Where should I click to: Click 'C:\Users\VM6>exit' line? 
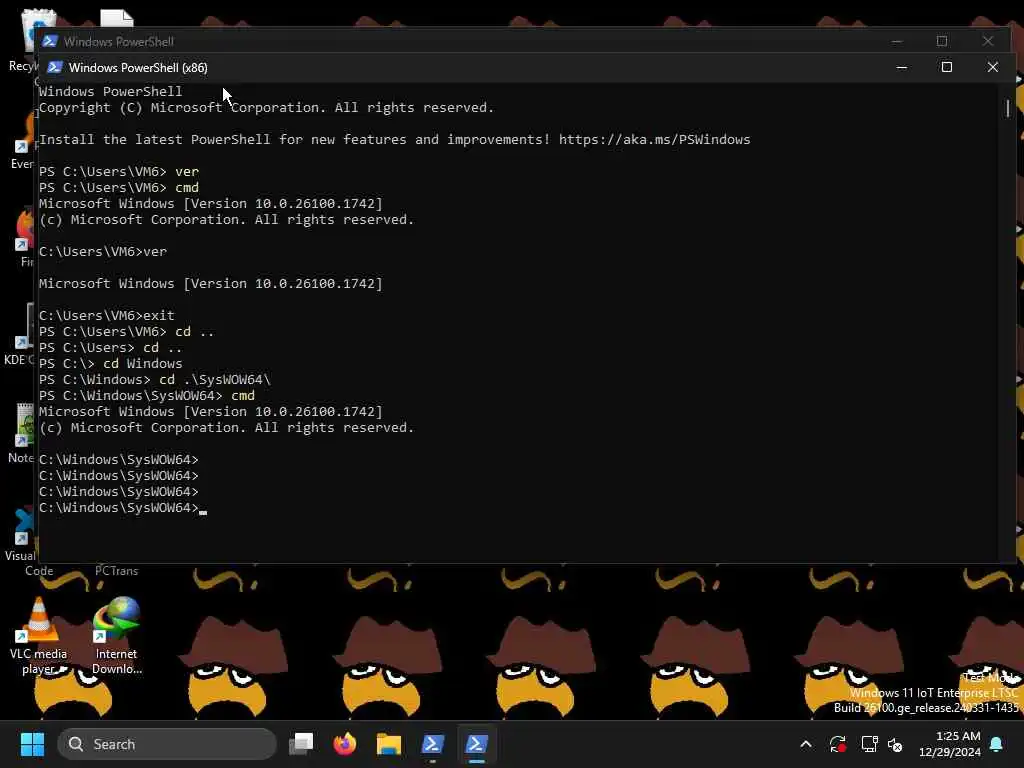click(106, 315)
